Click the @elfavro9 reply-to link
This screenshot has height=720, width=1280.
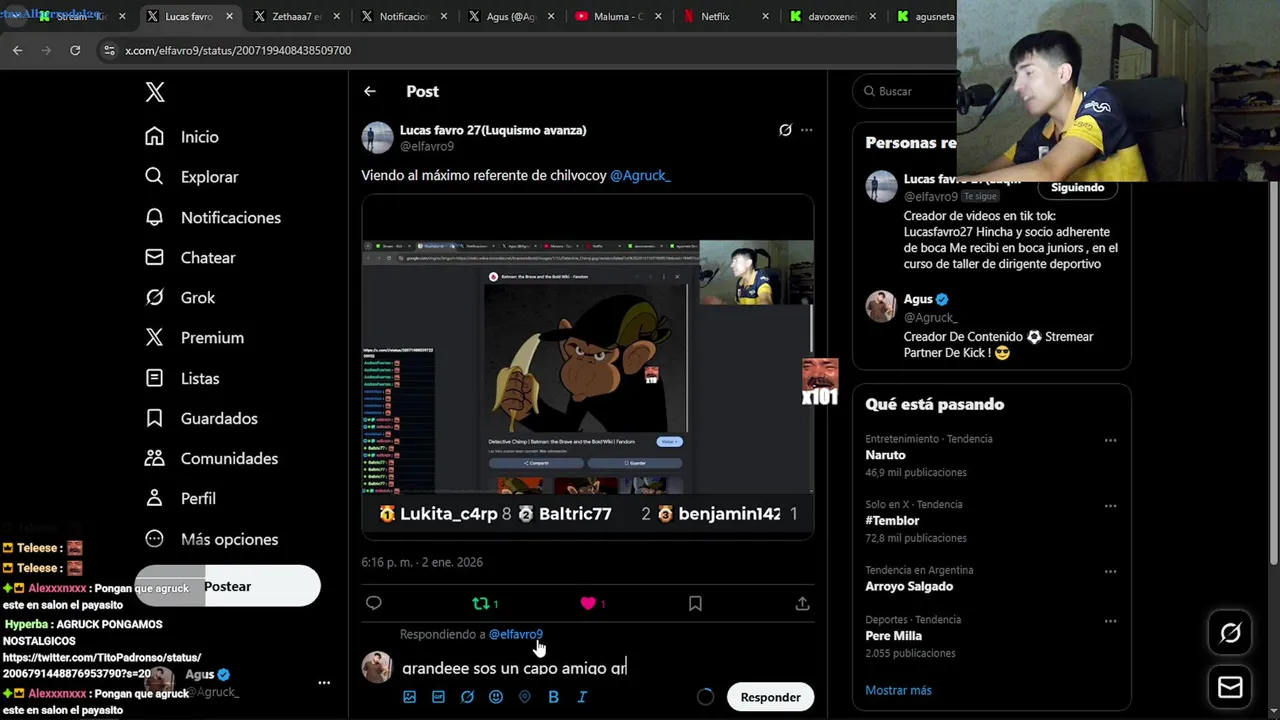(516, 634)
